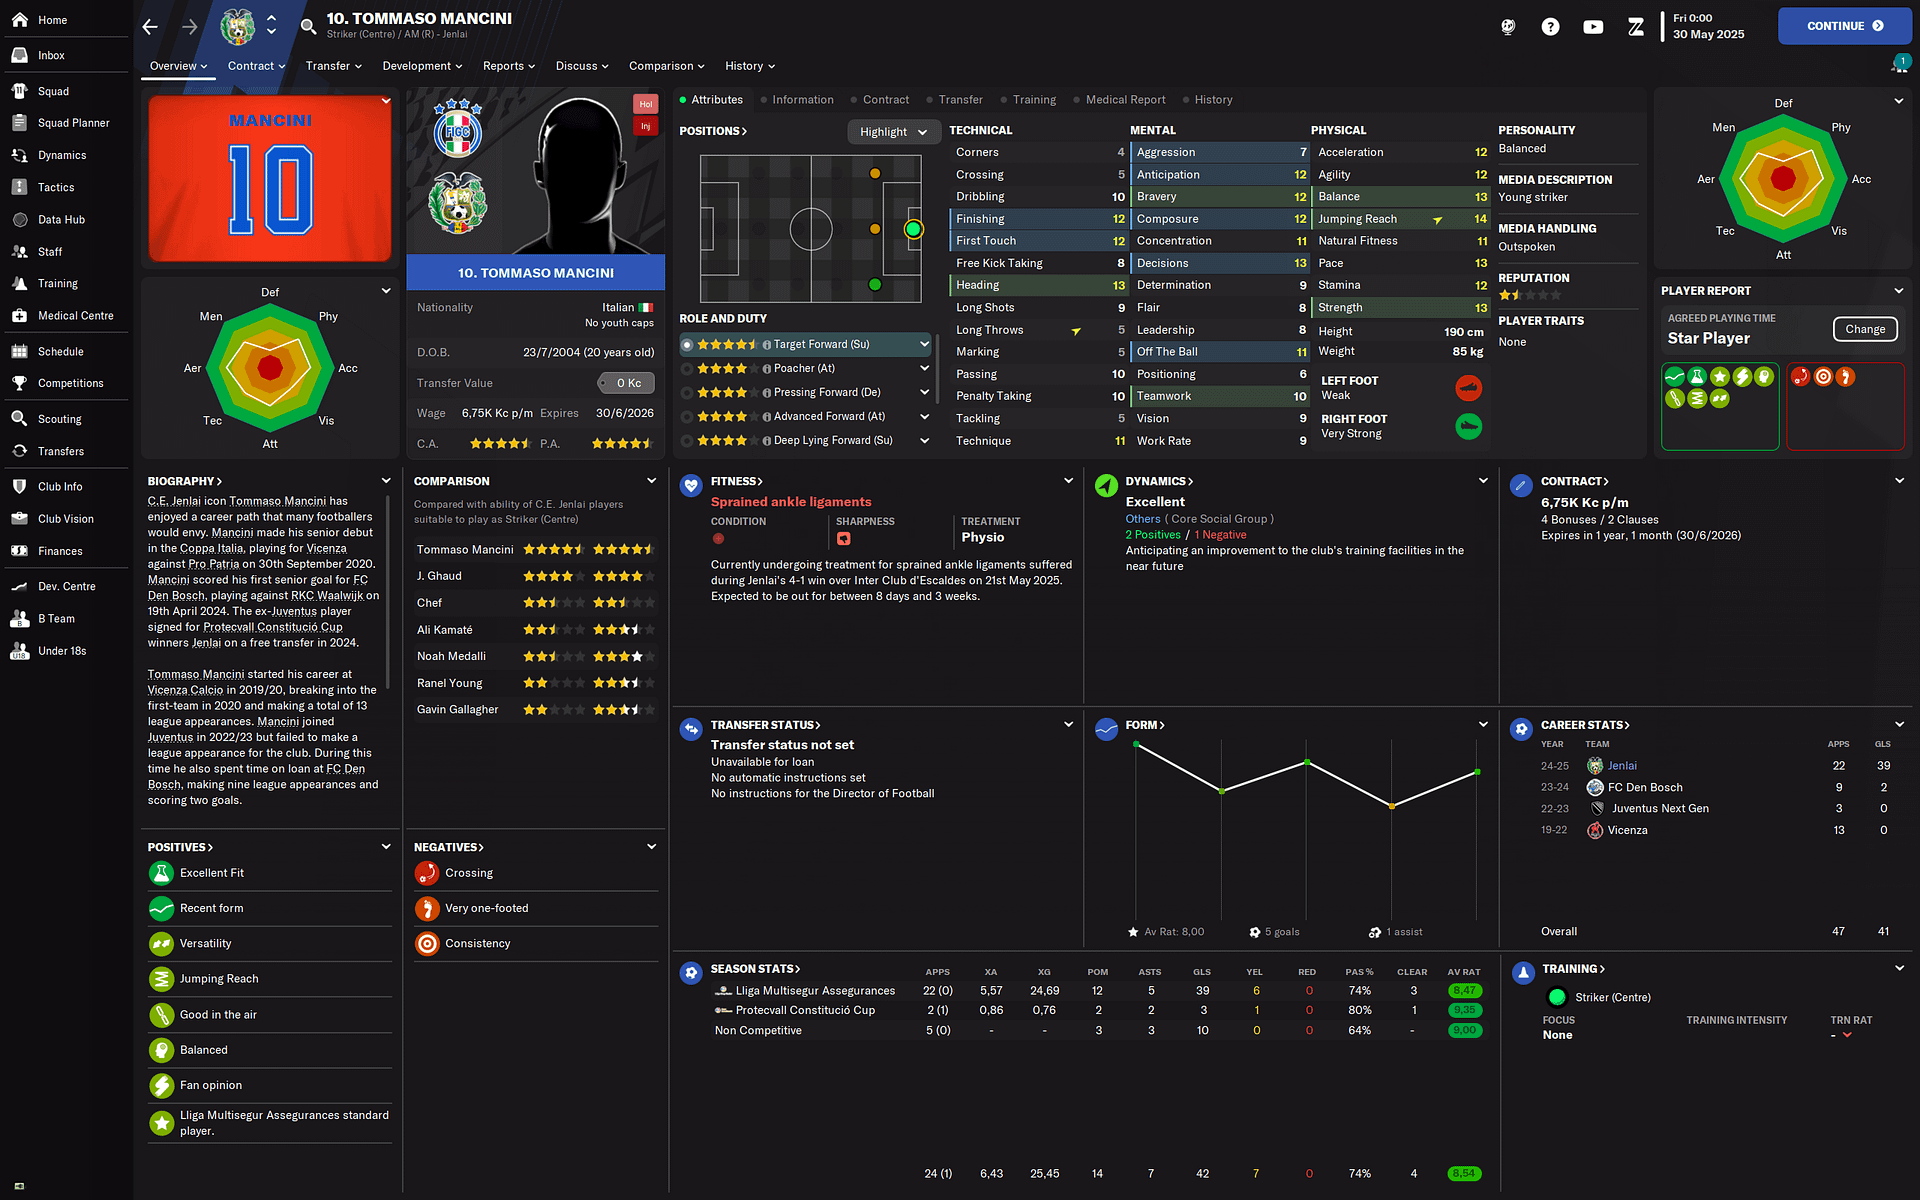Viewport: 1920px width, 1200px height.
Task: Click Jenlai team link in career stats
Action: (x=1622, y=766)
